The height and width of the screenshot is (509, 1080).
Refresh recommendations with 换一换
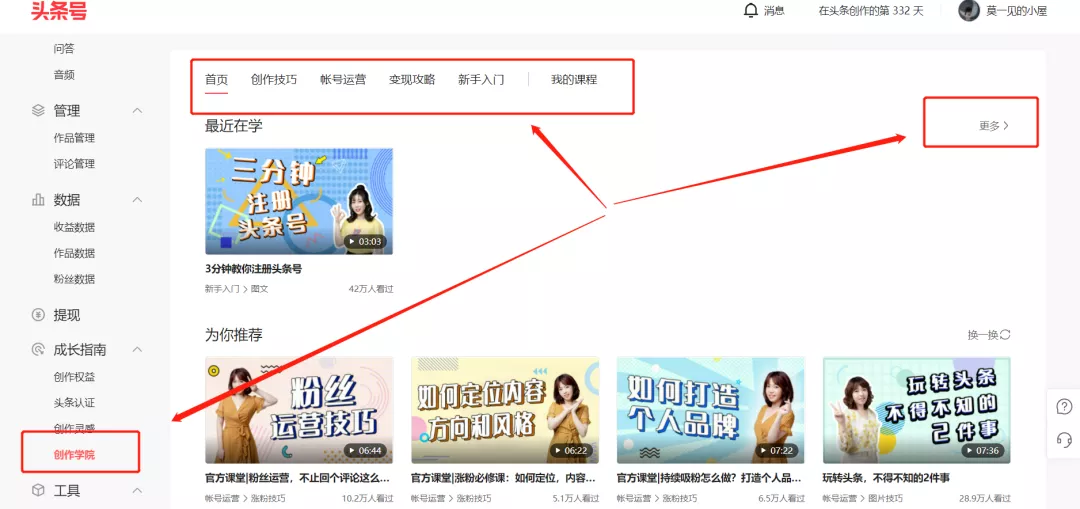click(989, 335)
